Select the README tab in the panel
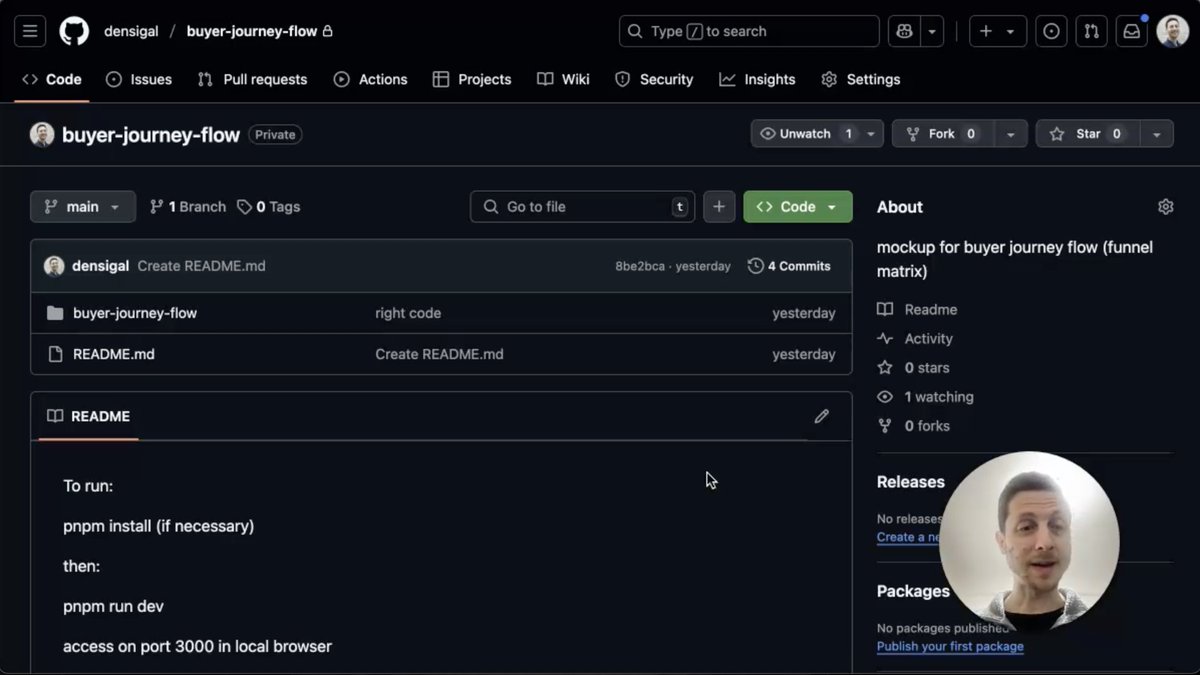The width and height of the screenshot is (1200, 675). (89, 416)
